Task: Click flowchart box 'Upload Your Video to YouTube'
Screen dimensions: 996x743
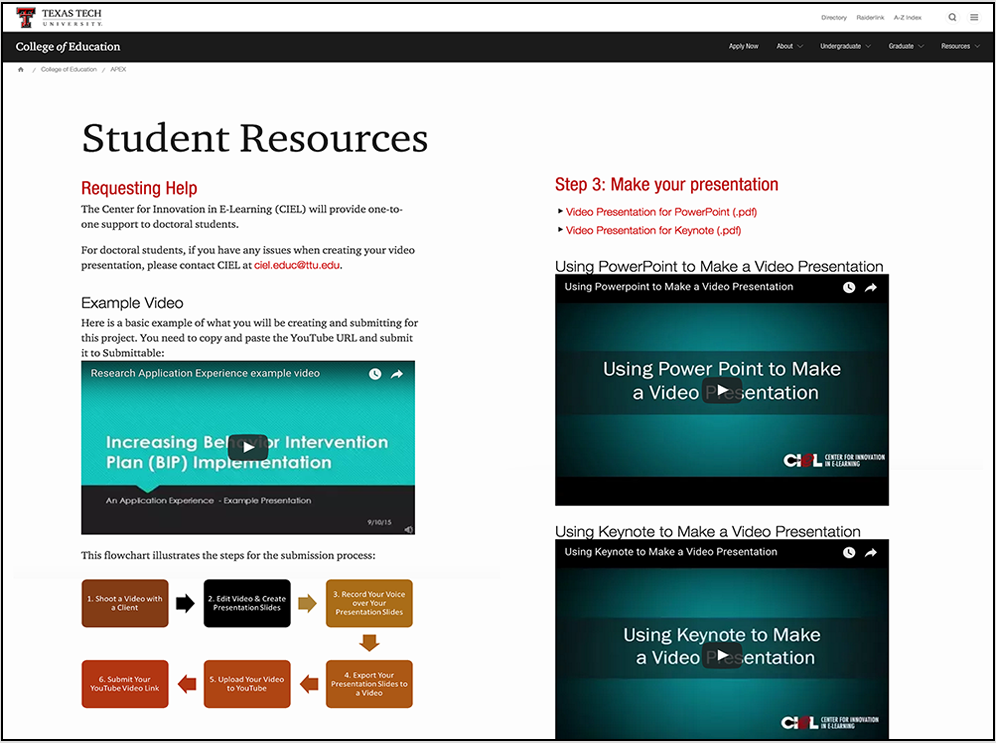Action: [x=247, y=684]
